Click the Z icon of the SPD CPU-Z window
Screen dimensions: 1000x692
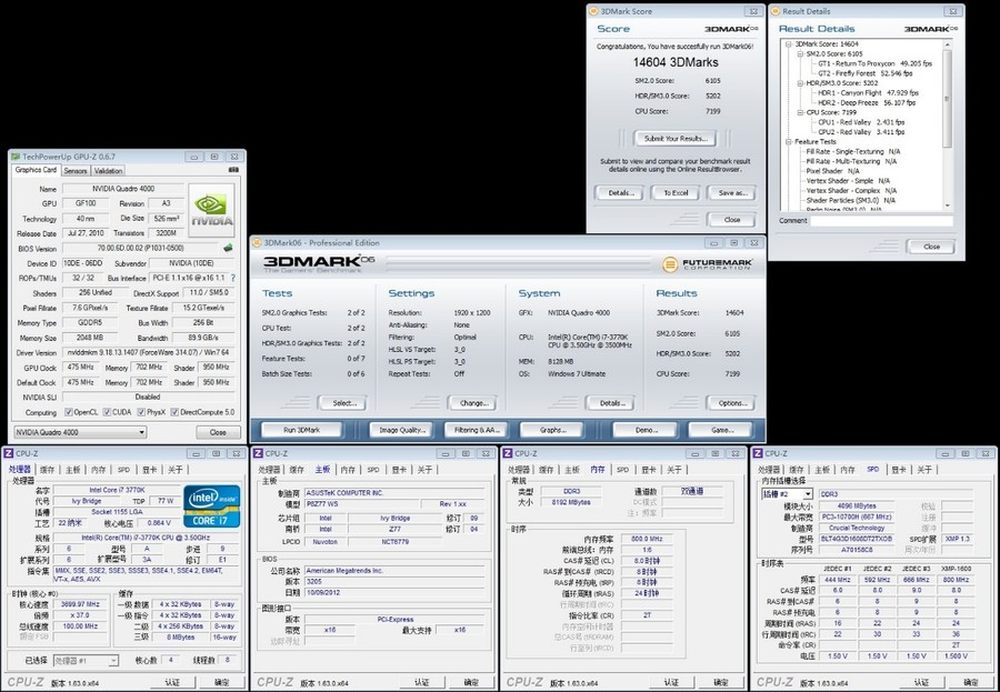coord(758,453)
